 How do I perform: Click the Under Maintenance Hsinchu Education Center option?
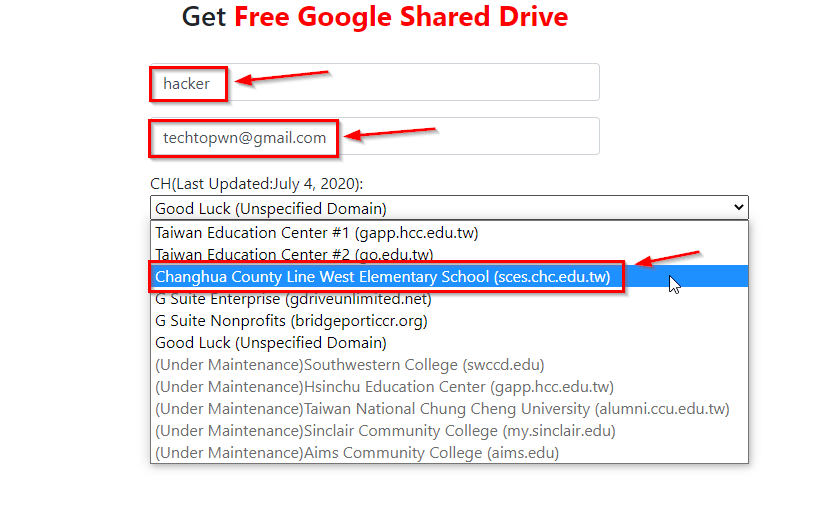(384, 387)
